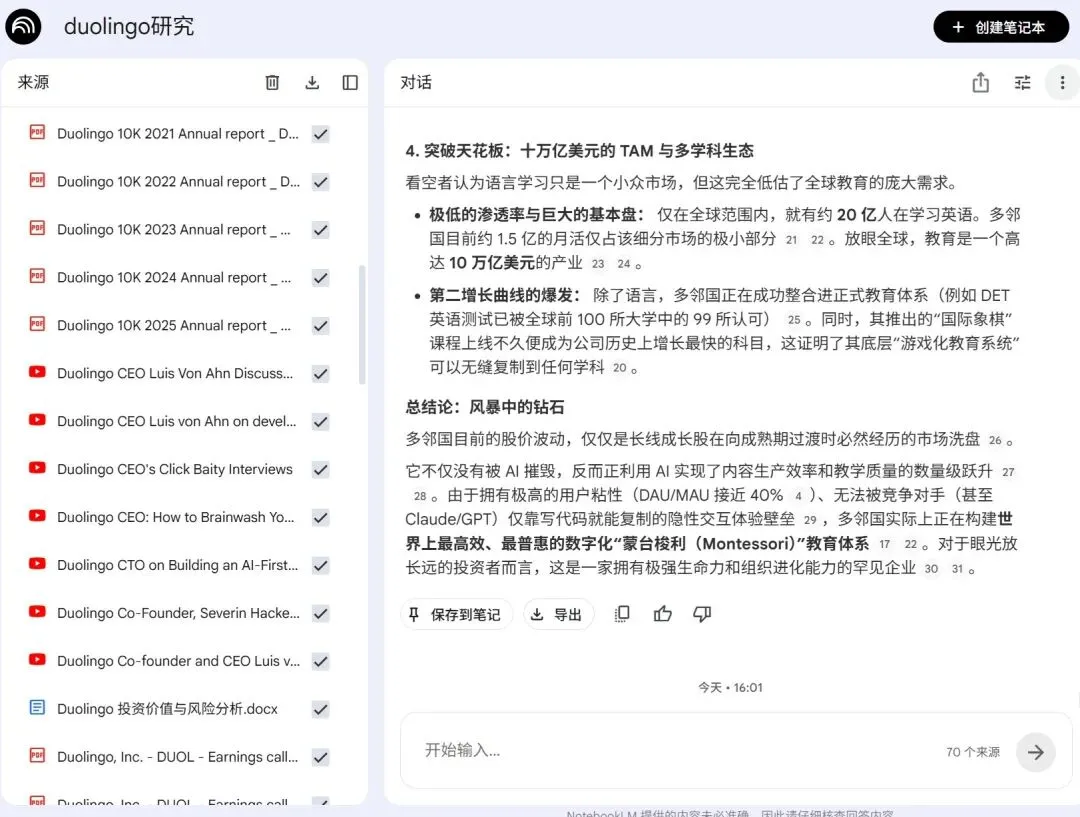Click the thumbs up icon
1080x817 pixels.
[x=663, y=614]
